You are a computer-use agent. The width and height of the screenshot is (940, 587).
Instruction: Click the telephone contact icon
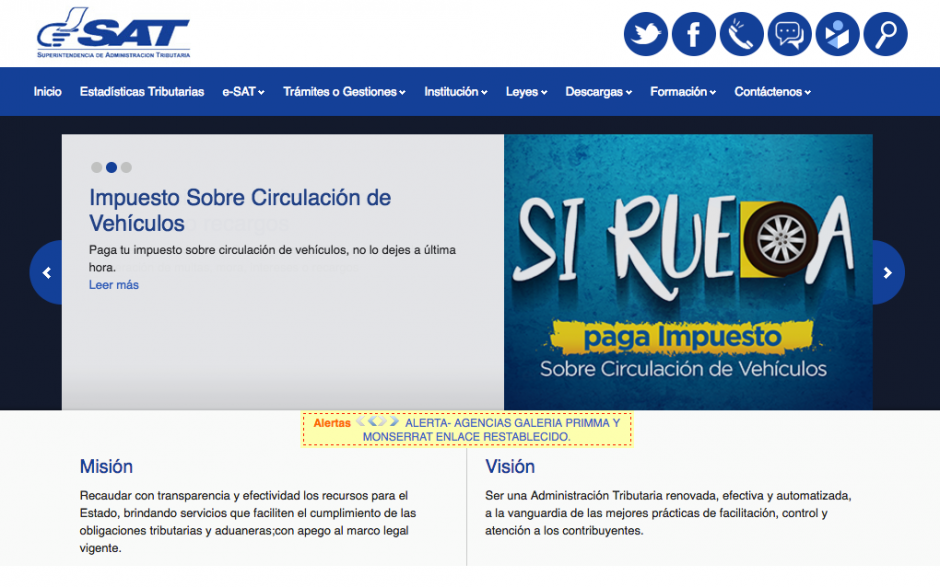pyautogui.click(x=741, y=33)
